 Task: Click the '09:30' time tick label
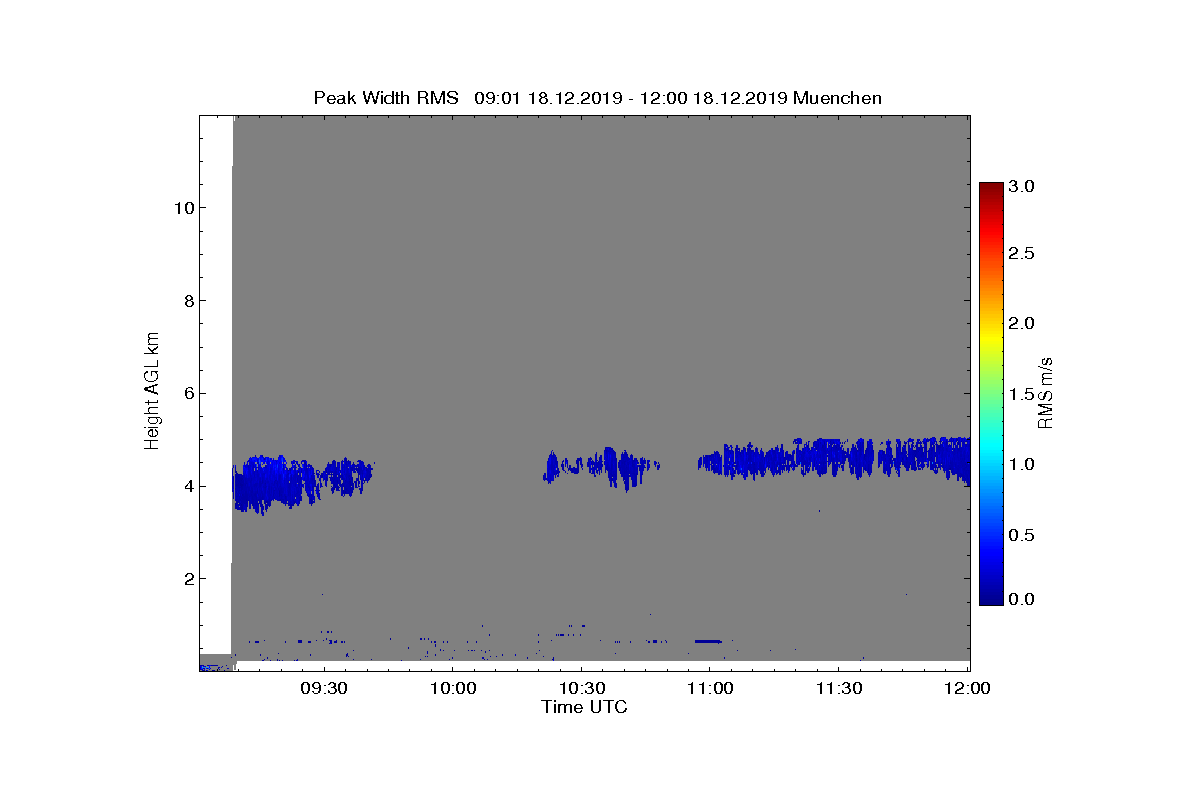(323, 689)
